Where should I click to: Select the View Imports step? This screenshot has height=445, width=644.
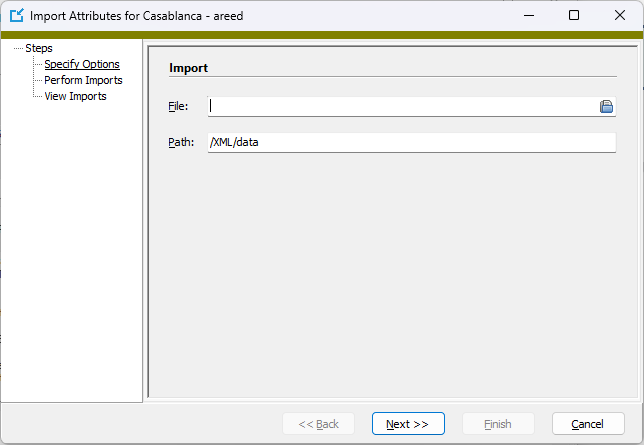(76, 96)
